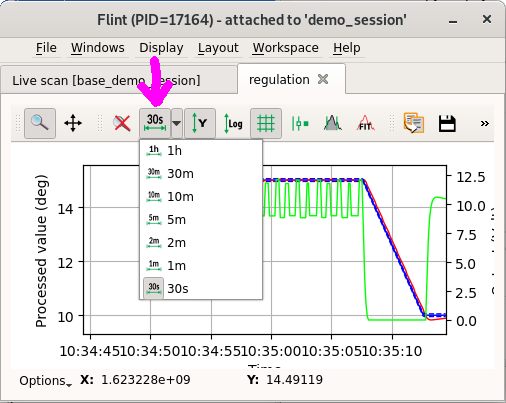Viewport: 506px width, 403px height.
Task: Open the FIT curve tool
Action: point(365,123)
